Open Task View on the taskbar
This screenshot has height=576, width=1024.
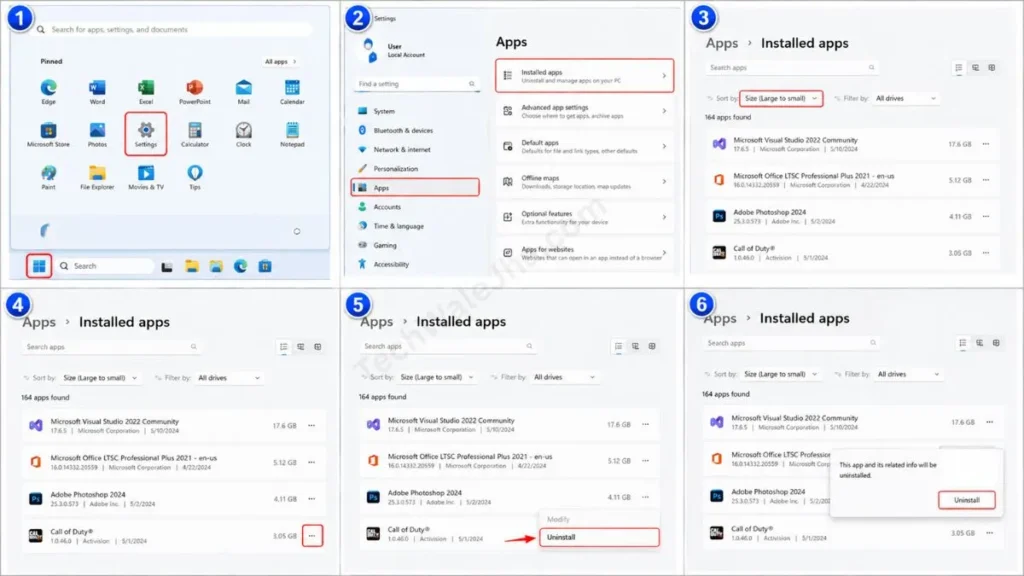click(167, 266)
